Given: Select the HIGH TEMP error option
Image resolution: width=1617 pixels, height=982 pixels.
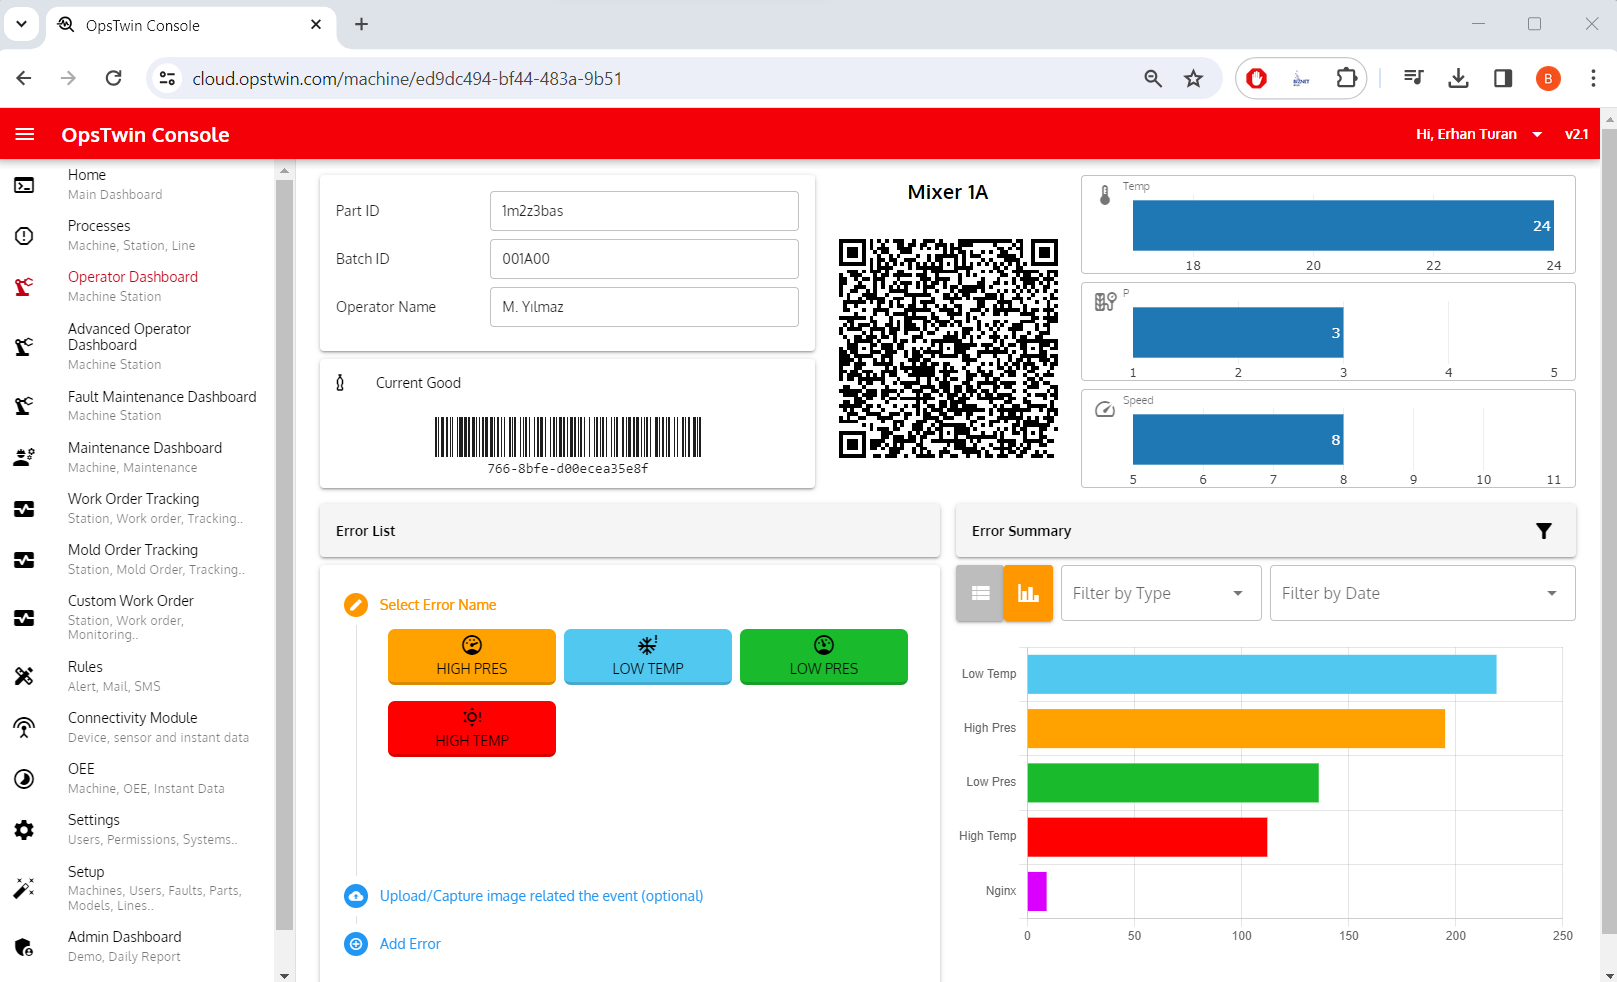Looking at the screenshot, I should coord(471,729).
